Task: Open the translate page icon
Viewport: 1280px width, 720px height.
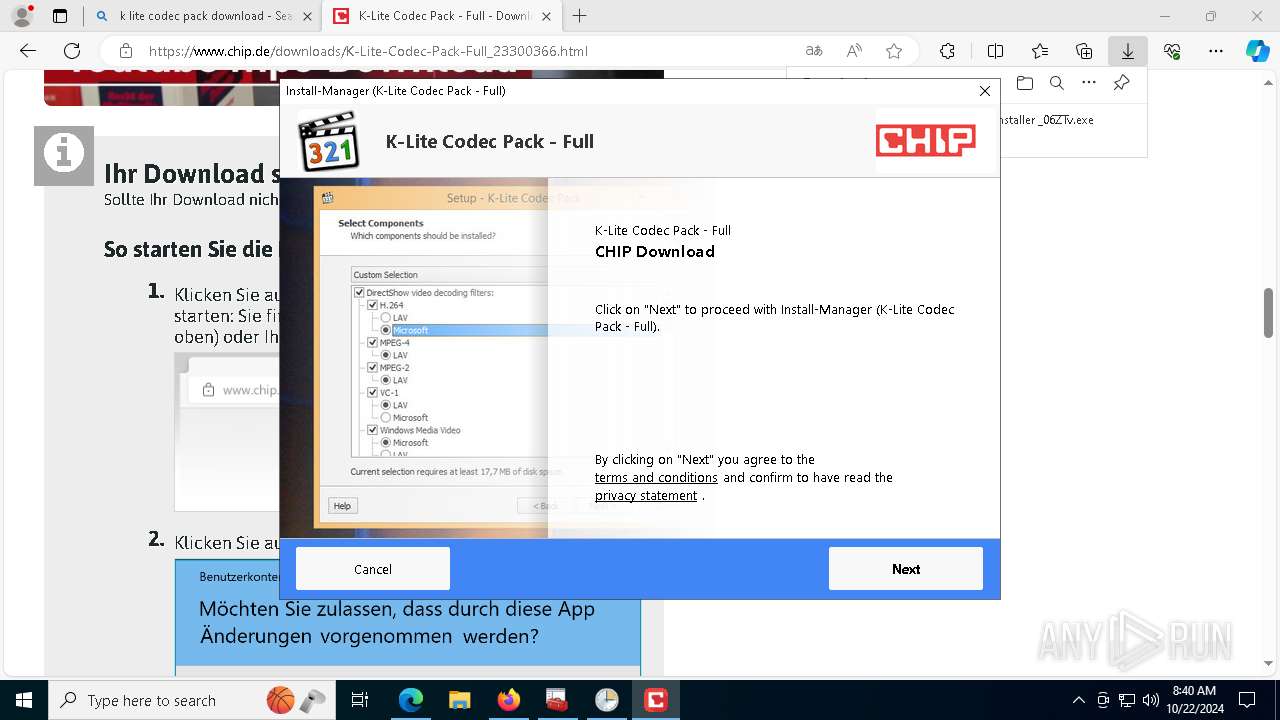Action: (814, 51)
